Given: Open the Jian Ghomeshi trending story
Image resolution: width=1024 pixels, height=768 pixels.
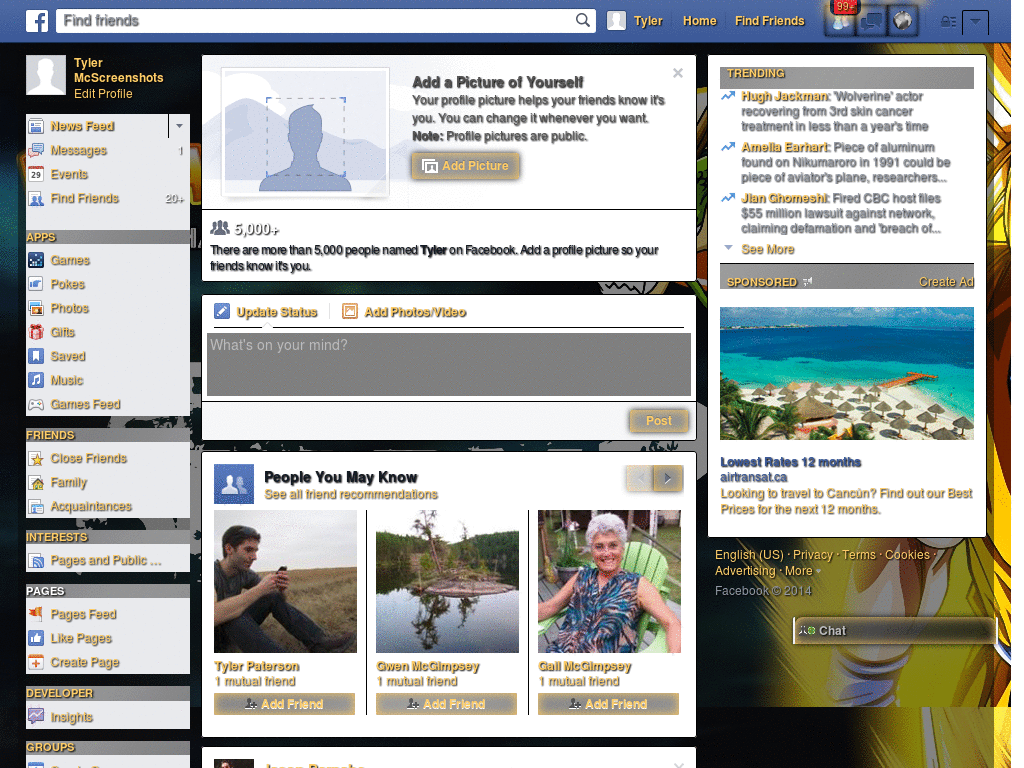Looking at the screenshot, I should pos(784,198).
